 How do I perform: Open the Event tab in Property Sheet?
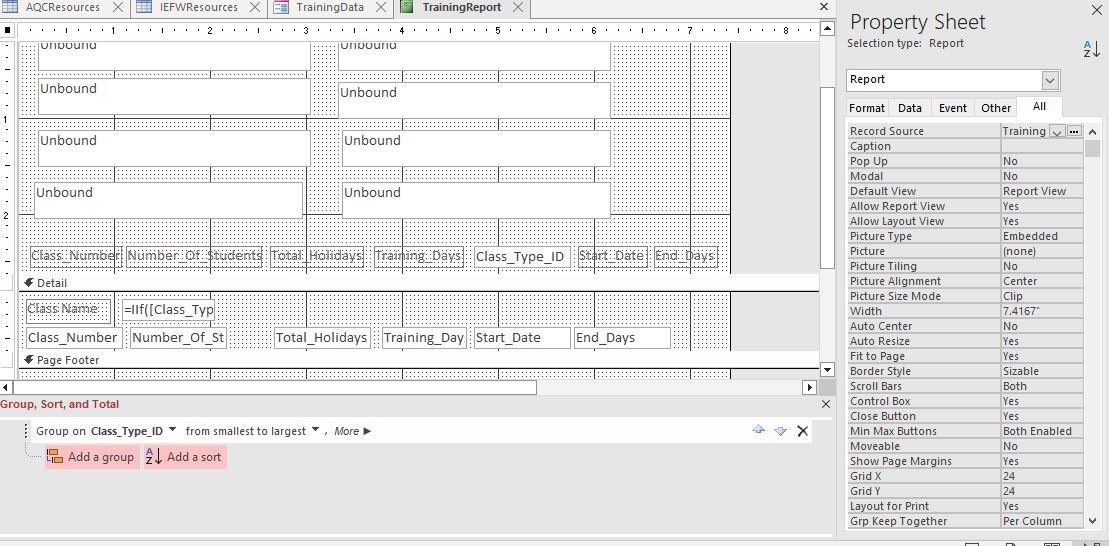[x=953, y=108]
